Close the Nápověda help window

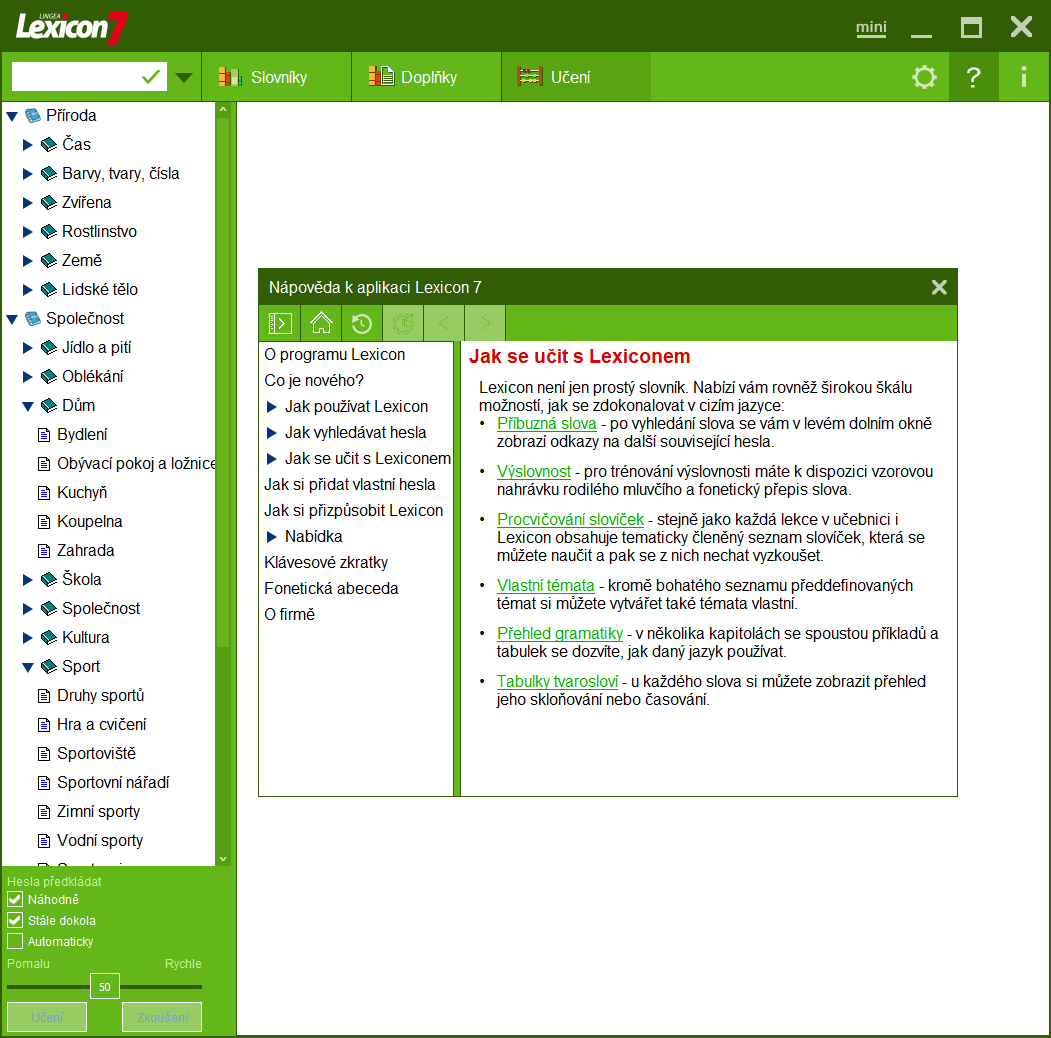[939, 287]
